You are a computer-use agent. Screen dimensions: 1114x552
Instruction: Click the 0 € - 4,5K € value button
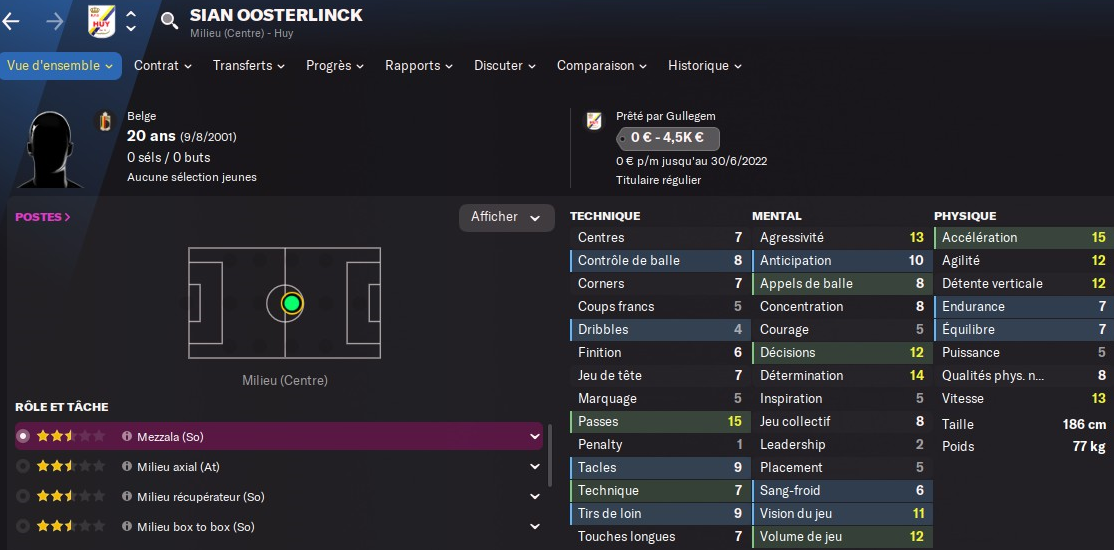pyautogui.click(x=667, y=139)
